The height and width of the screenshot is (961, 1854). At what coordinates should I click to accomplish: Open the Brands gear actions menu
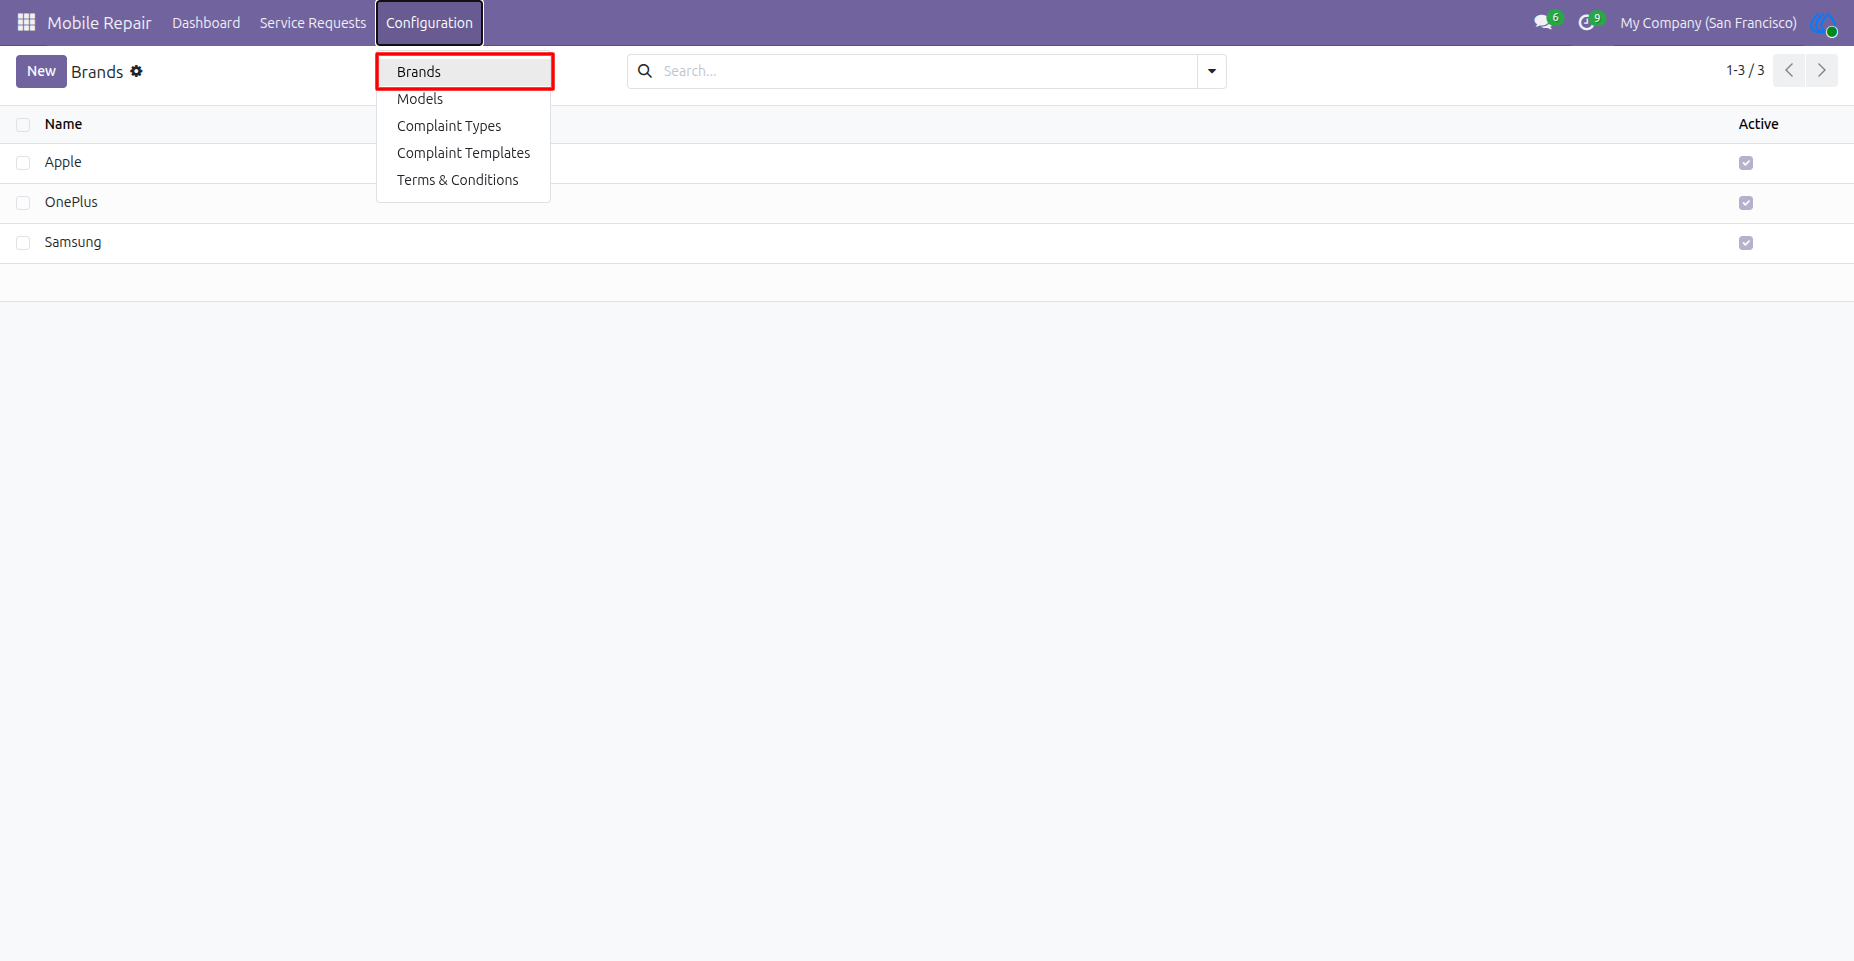137,71
